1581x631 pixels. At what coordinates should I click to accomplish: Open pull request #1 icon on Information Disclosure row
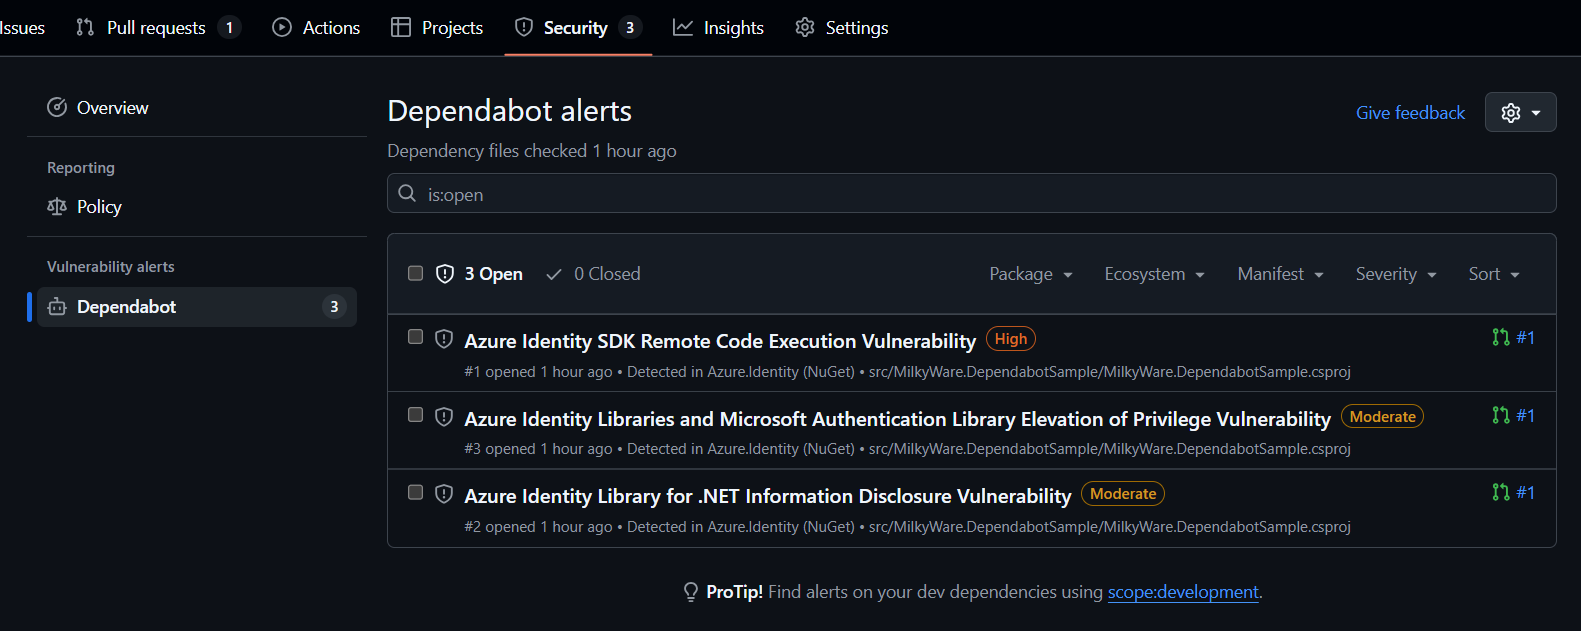click(x=1501, y=492)
